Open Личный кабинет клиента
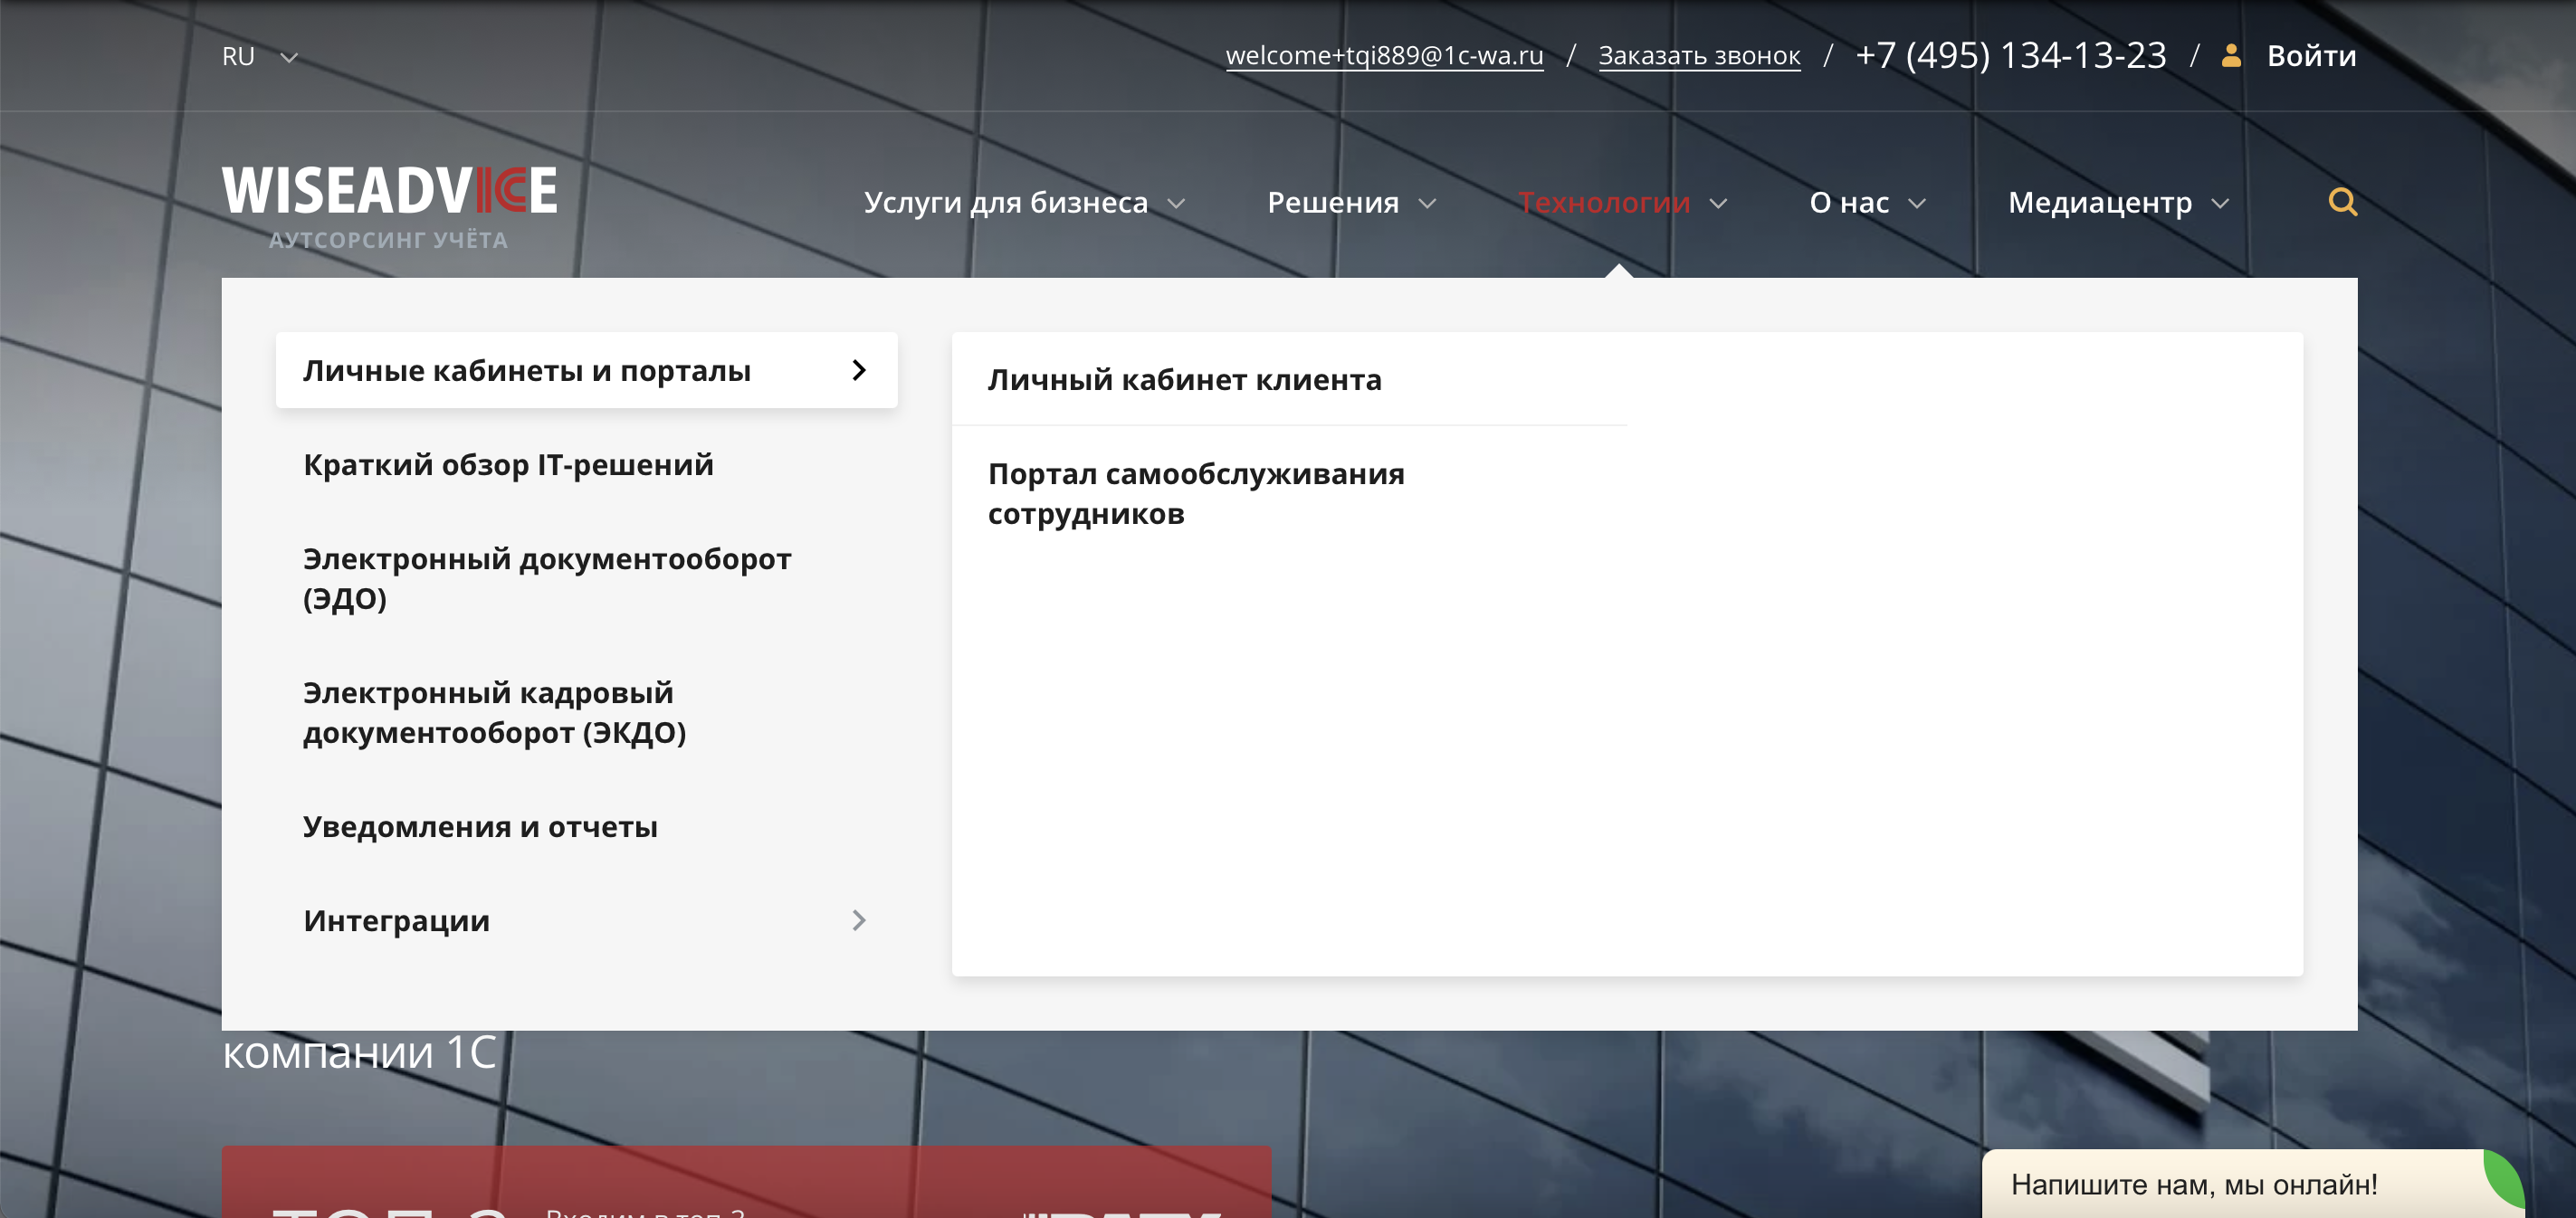 (x=1184, y=379)
